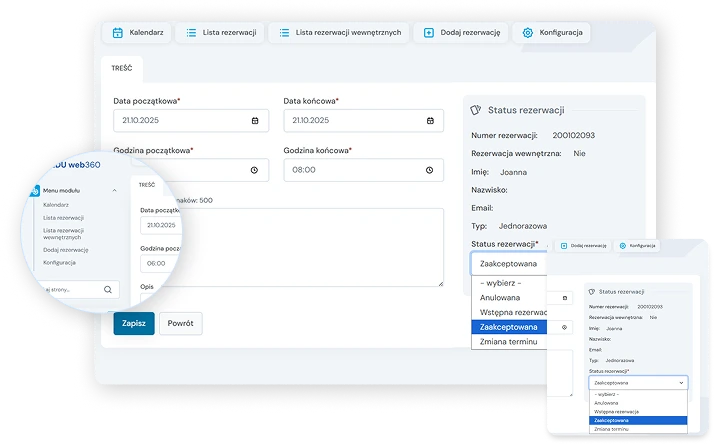The width and height of the screenshot is (714, 445).
Task: Click the ticket icon next to large Status rezerwacji heading
Action: click(x=477, y=110)
